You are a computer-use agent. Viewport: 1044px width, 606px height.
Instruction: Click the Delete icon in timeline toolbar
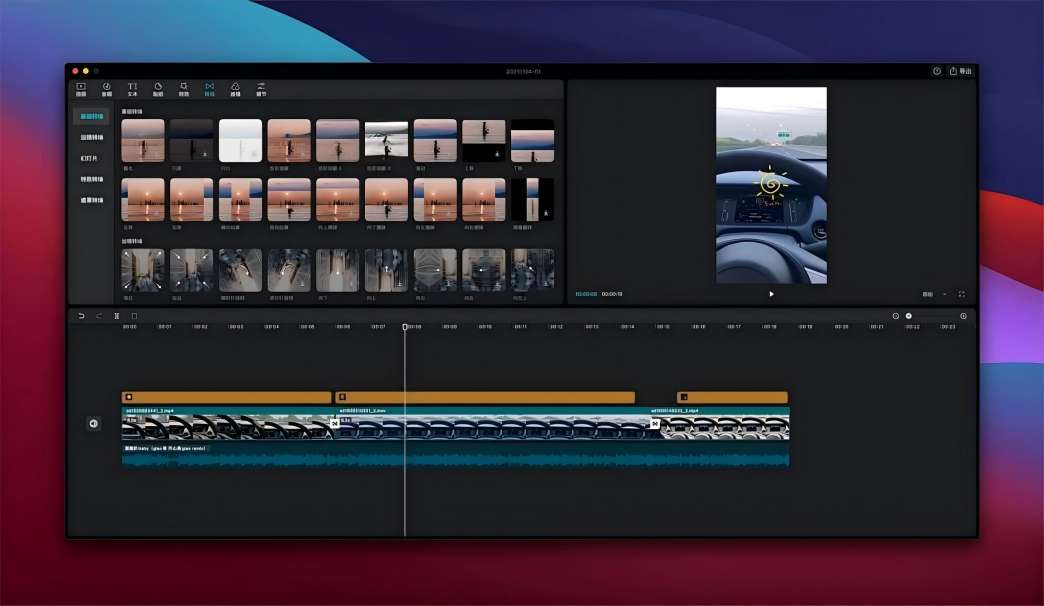pyautogui.click(x=134, y=316)
